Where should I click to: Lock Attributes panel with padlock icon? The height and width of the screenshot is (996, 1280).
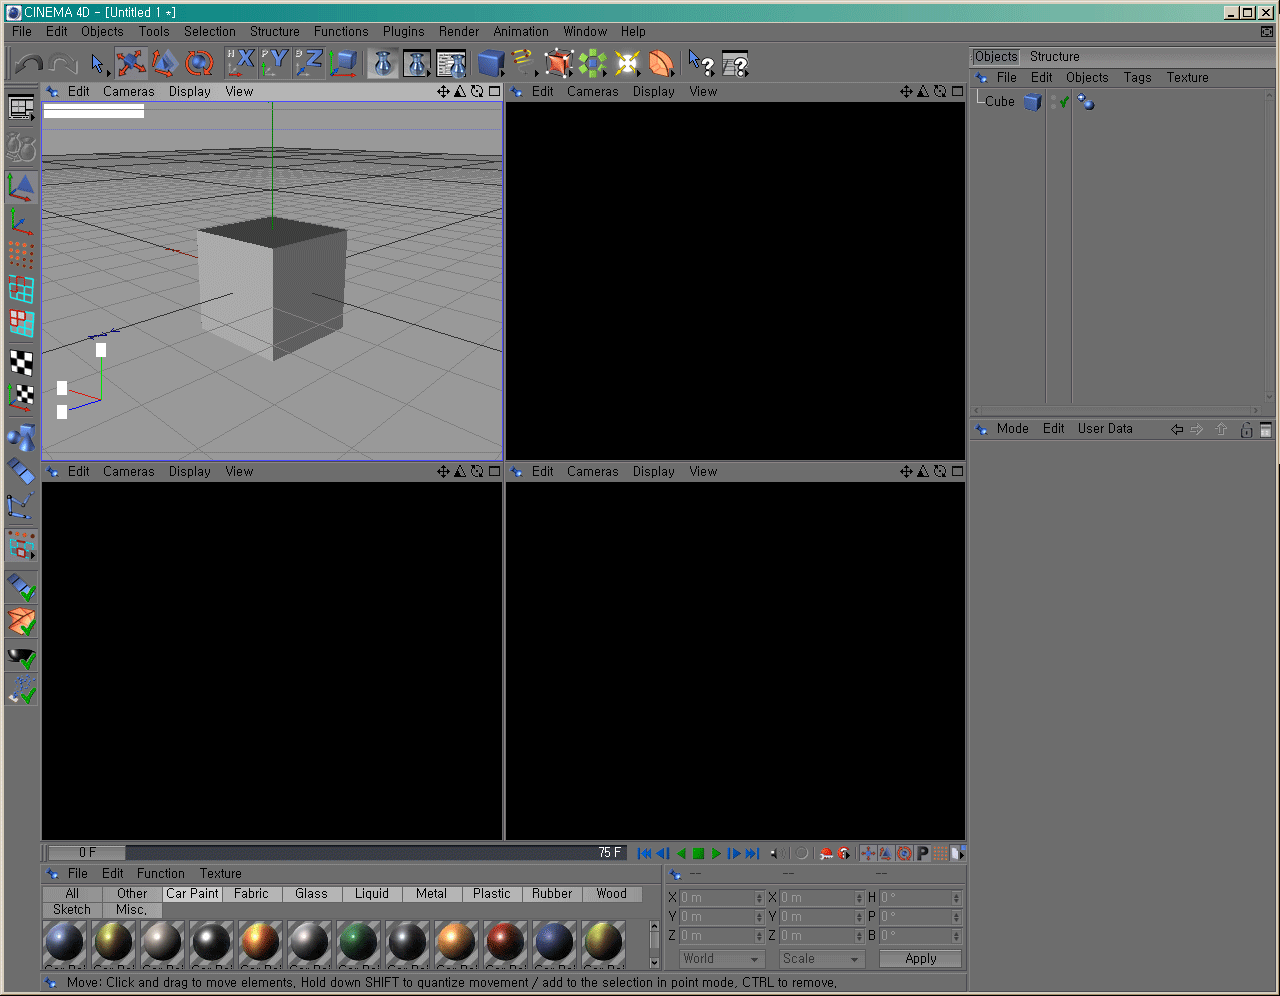[1246, 429]
